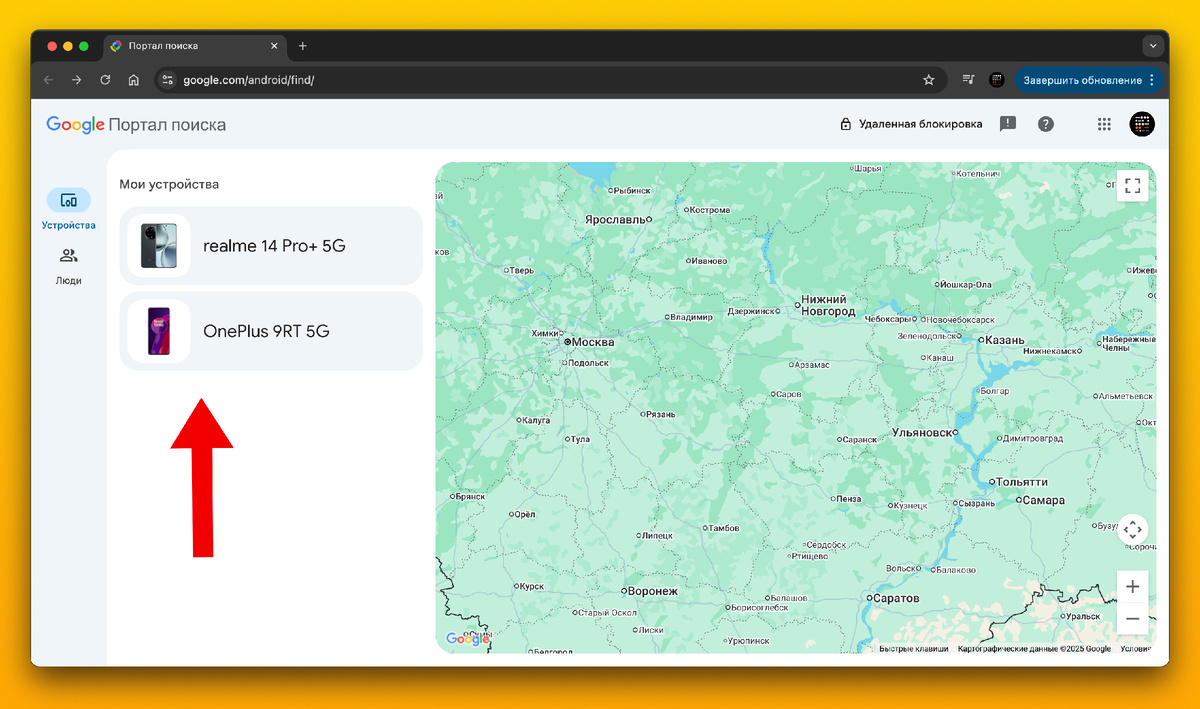Image resolution: width=1200 pixels, height=709 pixels.
Task: Click the Владимир city label on map
Action: (691, 317)
